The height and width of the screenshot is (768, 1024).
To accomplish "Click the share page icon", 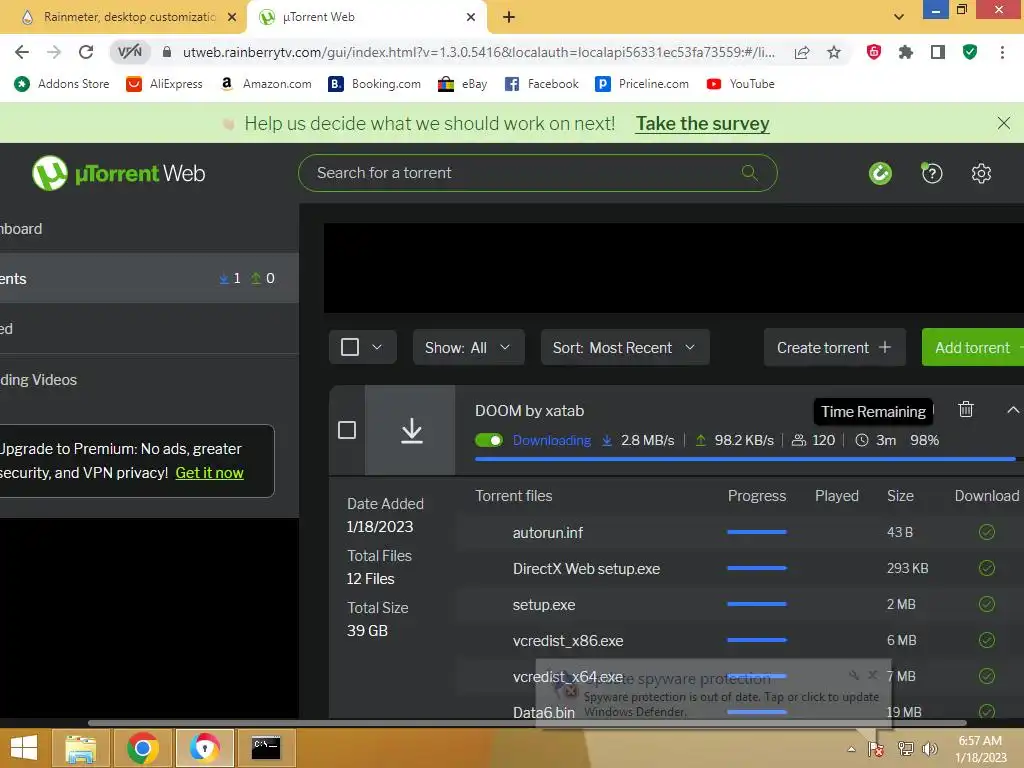I will [802, 52].
